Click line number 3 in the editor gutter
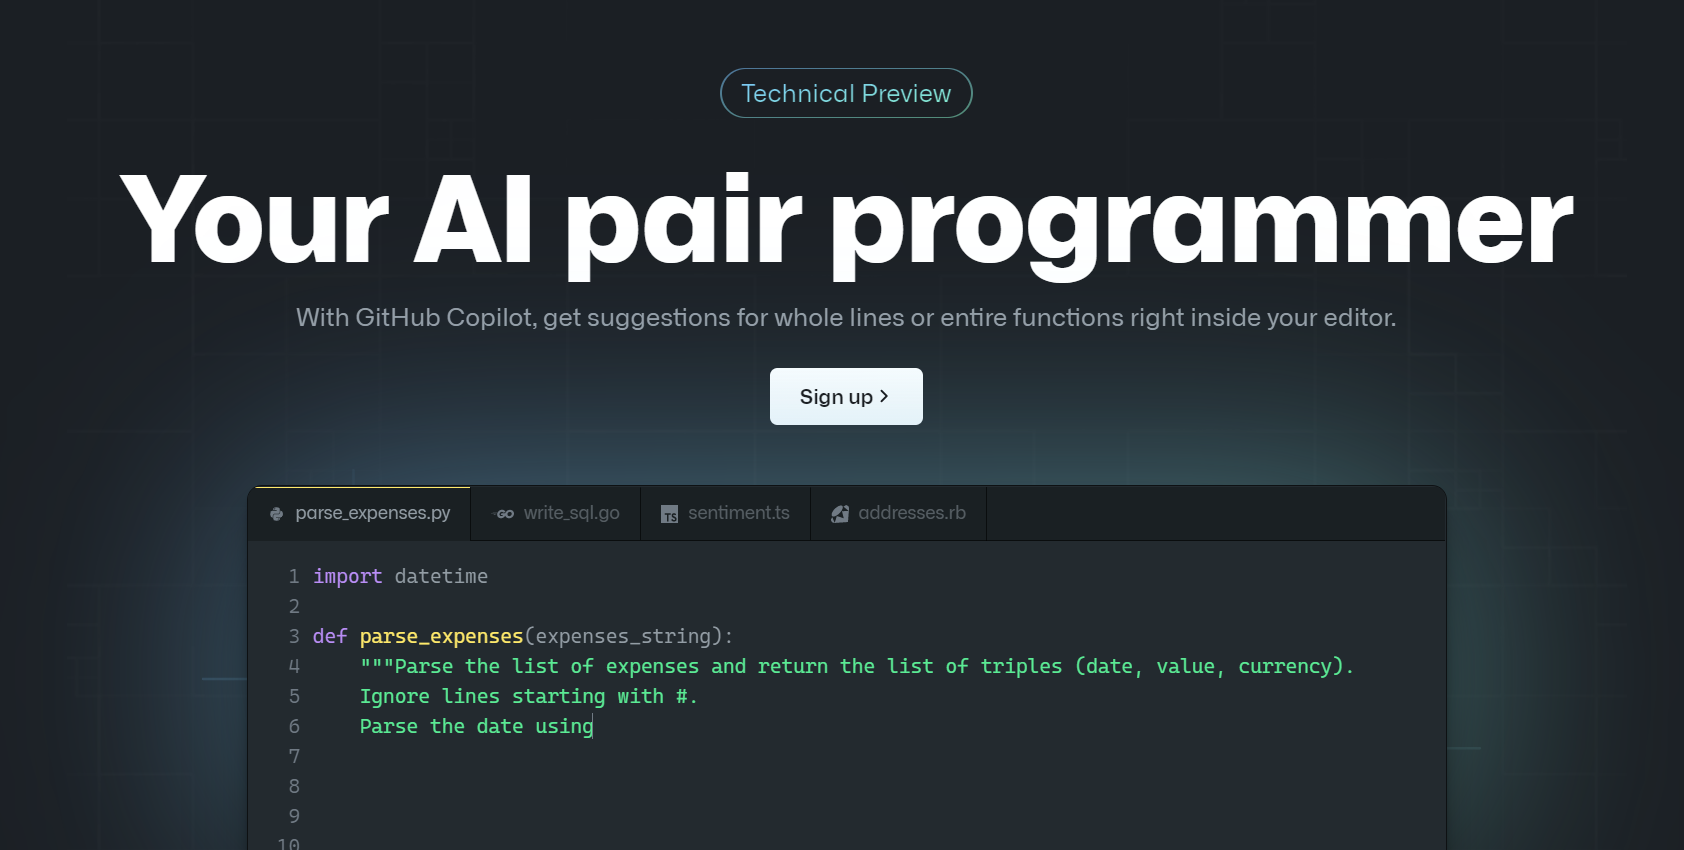The height and width of the screenshot is (850, 1684). pos(294,636)
